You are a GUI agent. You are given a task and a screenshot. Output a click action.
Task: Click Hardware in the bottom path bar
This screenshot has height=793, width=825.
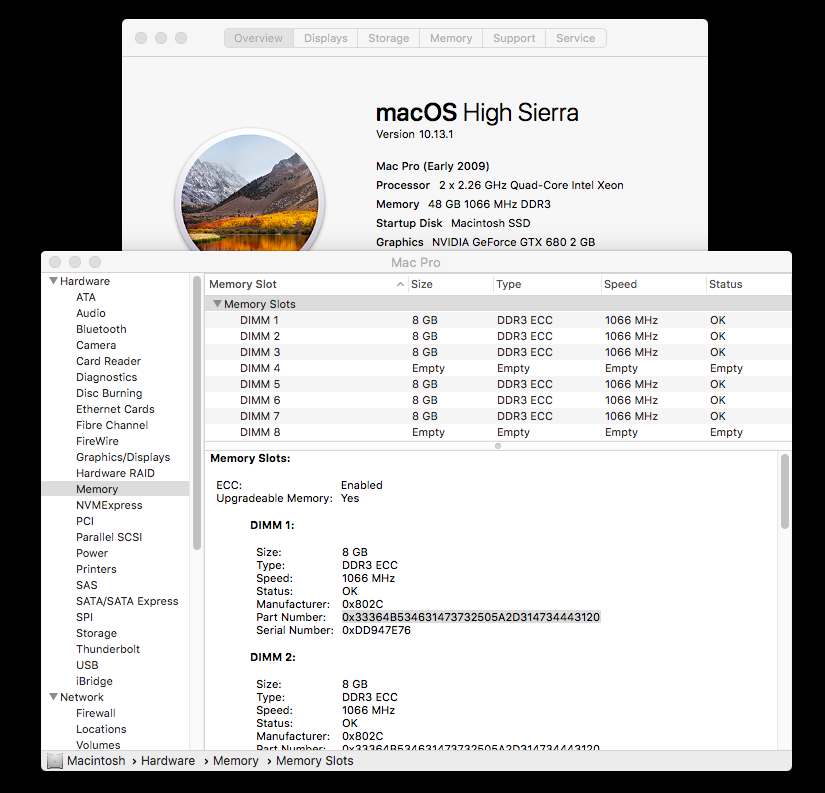pos(168,761)
